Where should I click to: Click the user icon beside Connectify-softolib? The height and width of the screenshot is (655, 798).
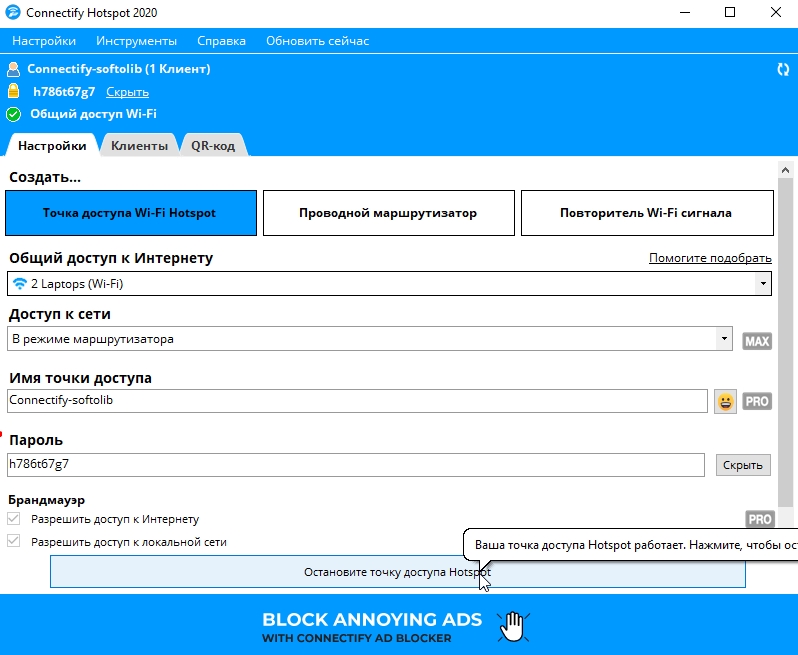[13, 69]
